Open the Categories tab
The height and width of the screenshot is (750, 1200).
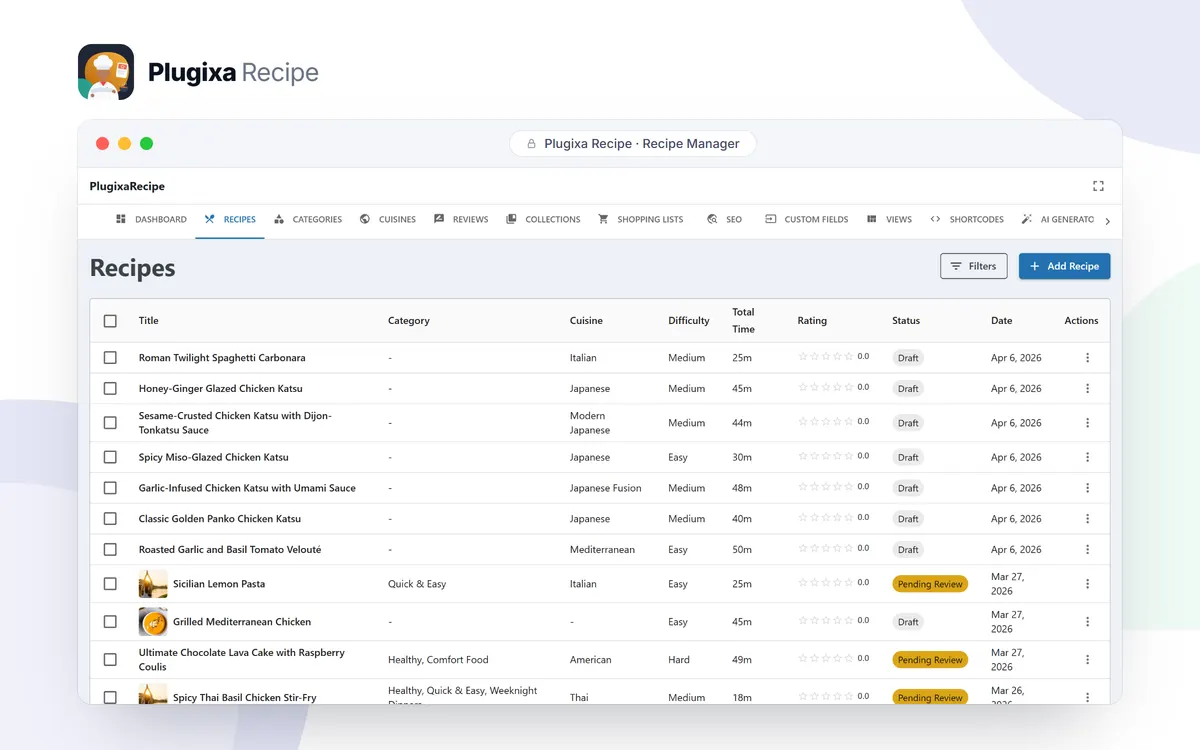[x=308, y=219]
